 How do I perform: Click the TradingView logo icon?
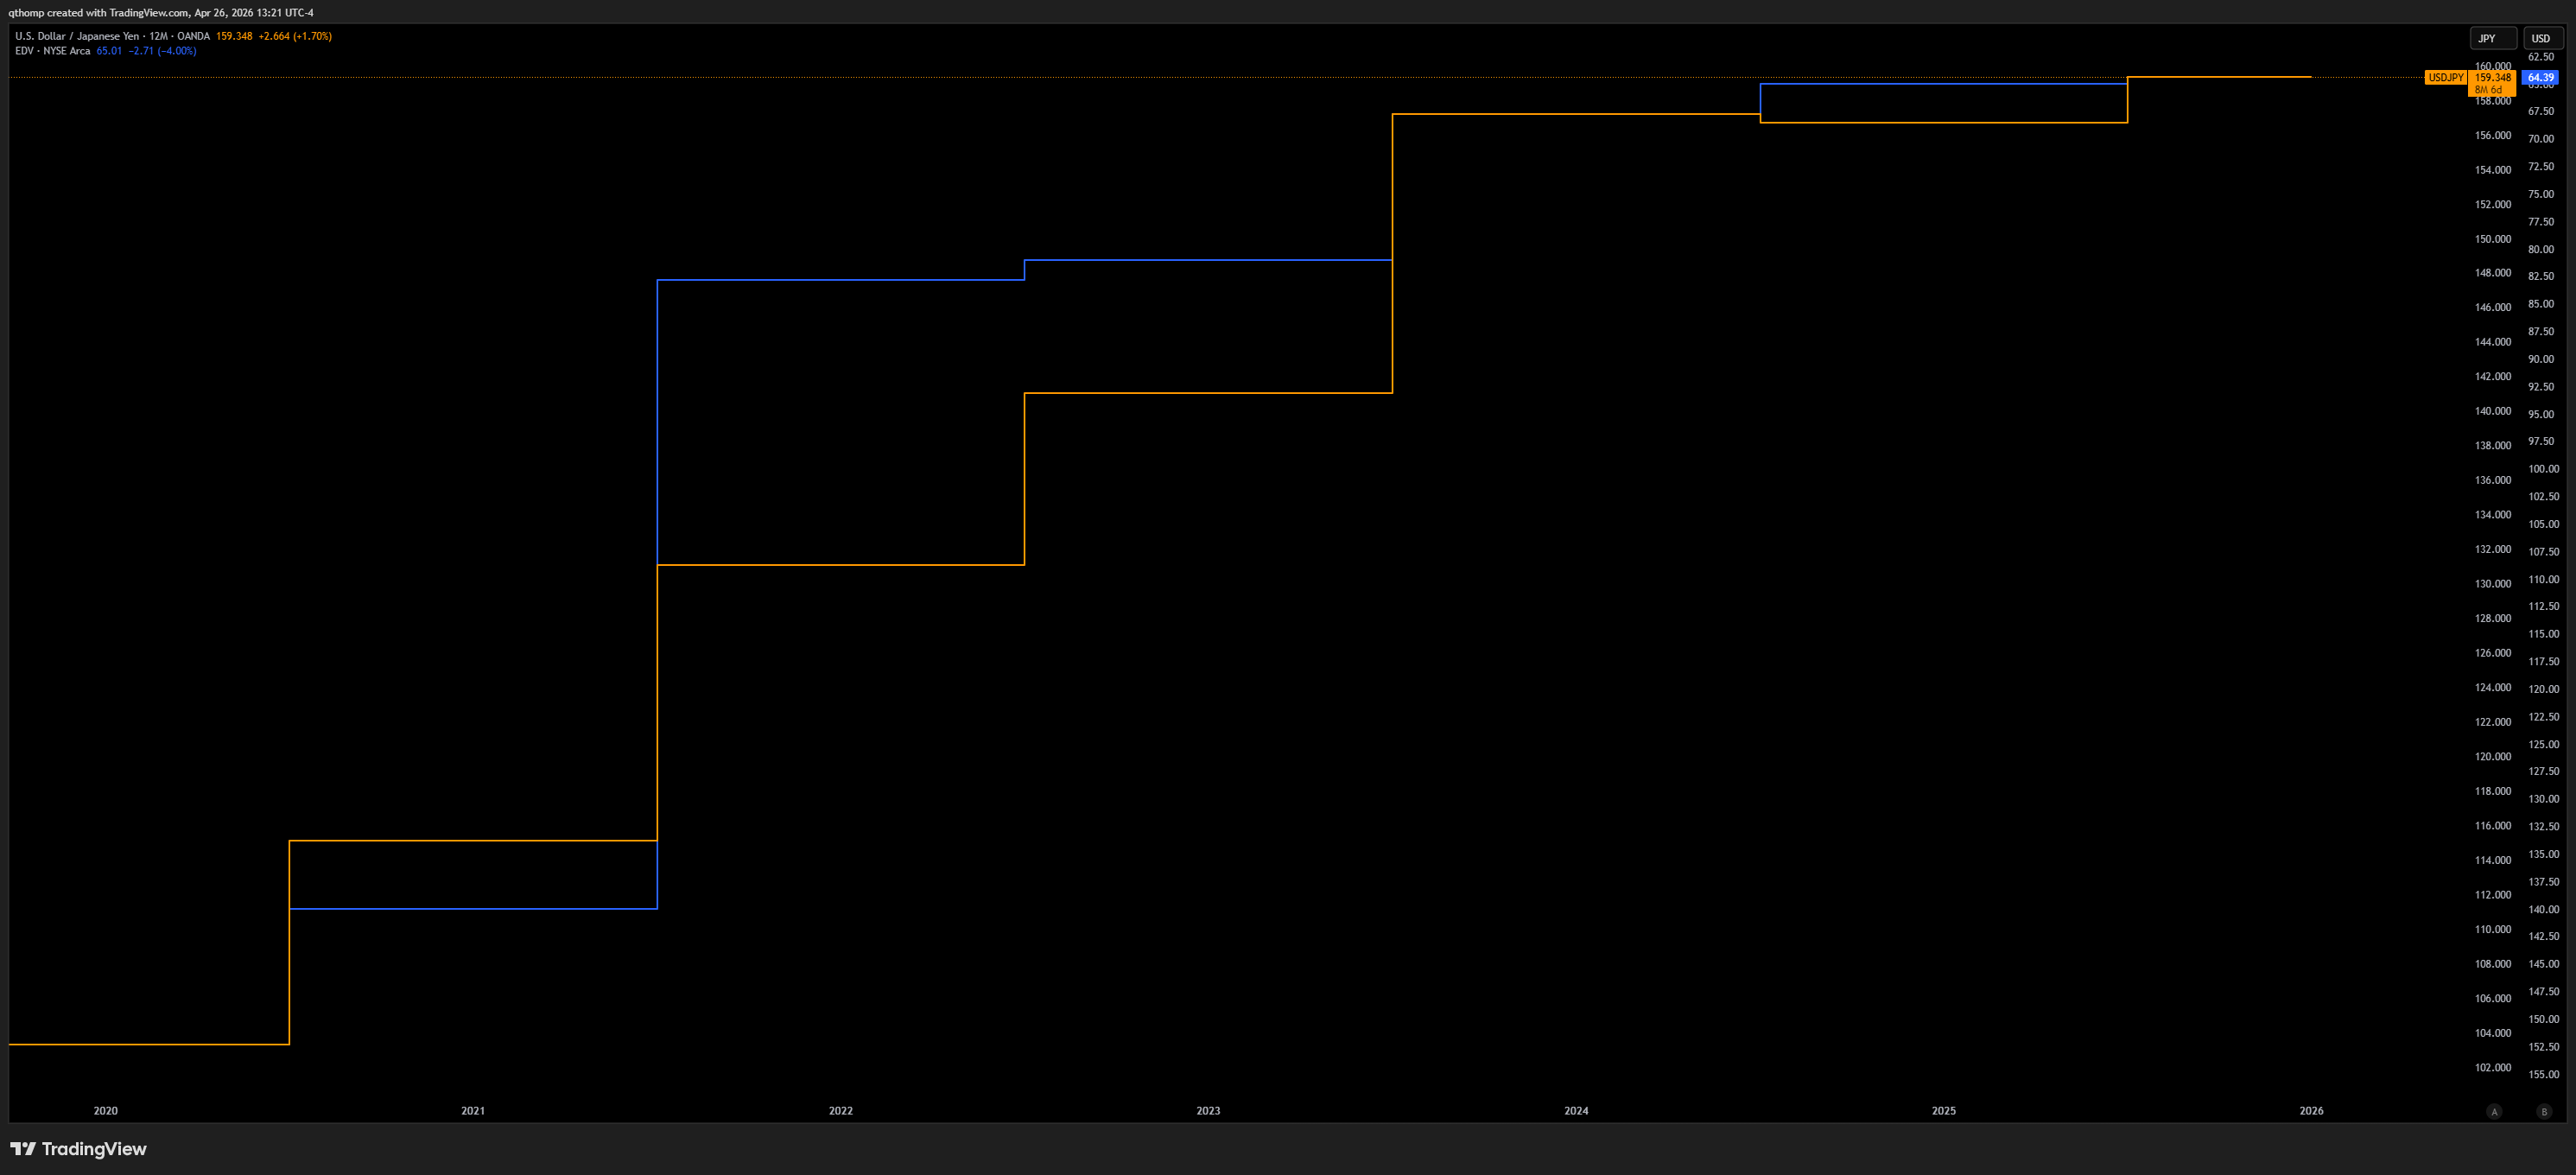click(x=23, y=1149)
